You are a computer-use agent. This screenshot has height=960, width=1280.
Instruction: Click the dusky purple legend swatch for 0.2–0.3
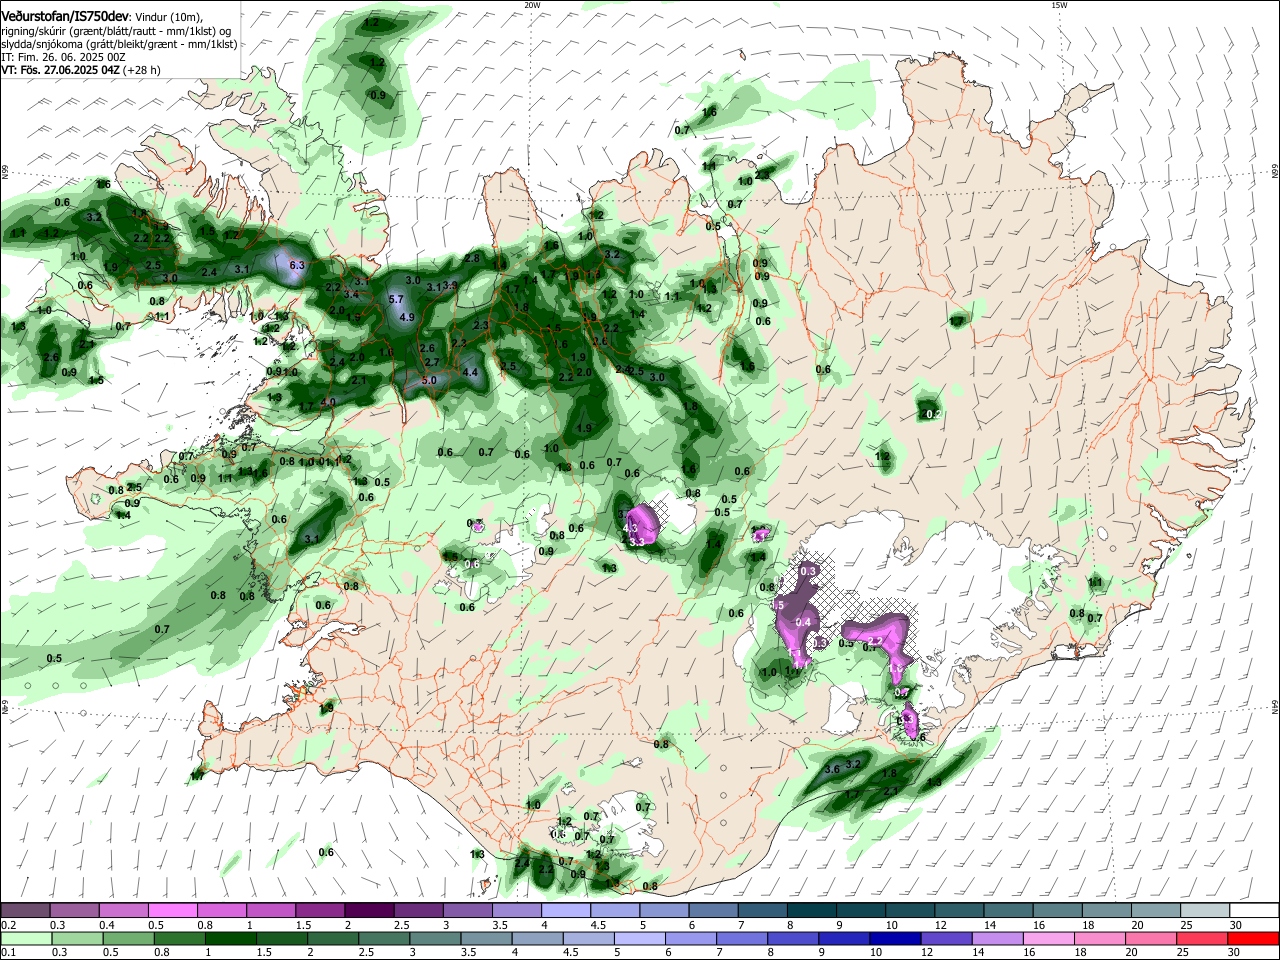25,911
